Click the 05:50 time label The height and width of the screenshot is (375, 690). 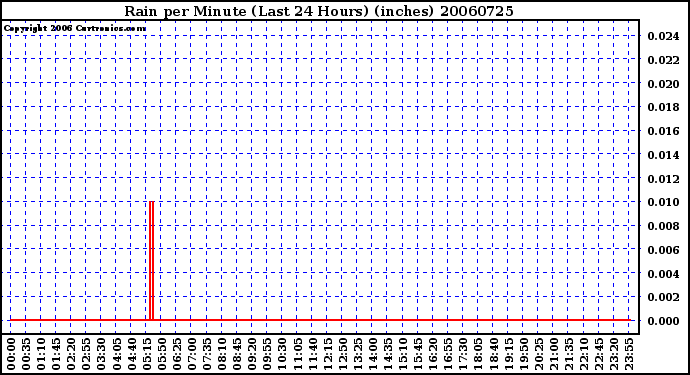161,354
